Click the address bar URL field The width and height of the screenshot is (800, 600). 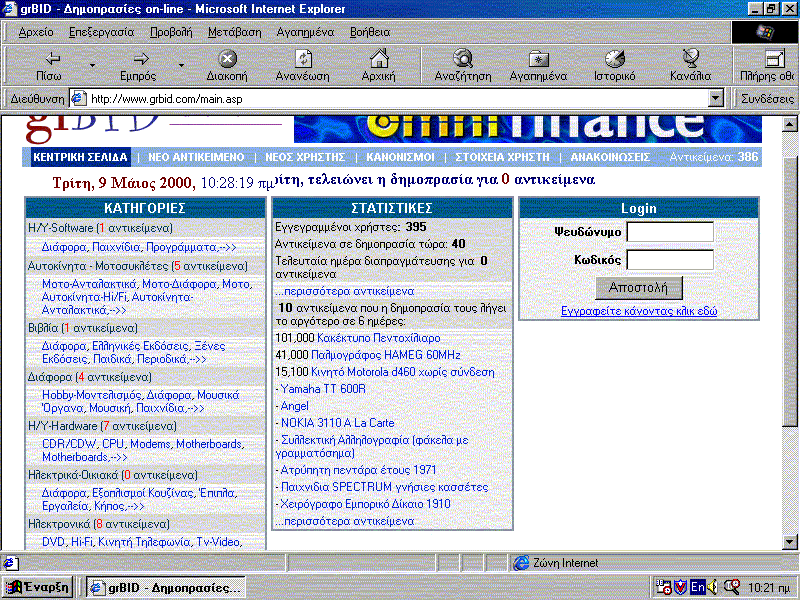click(x=398, y=98)
